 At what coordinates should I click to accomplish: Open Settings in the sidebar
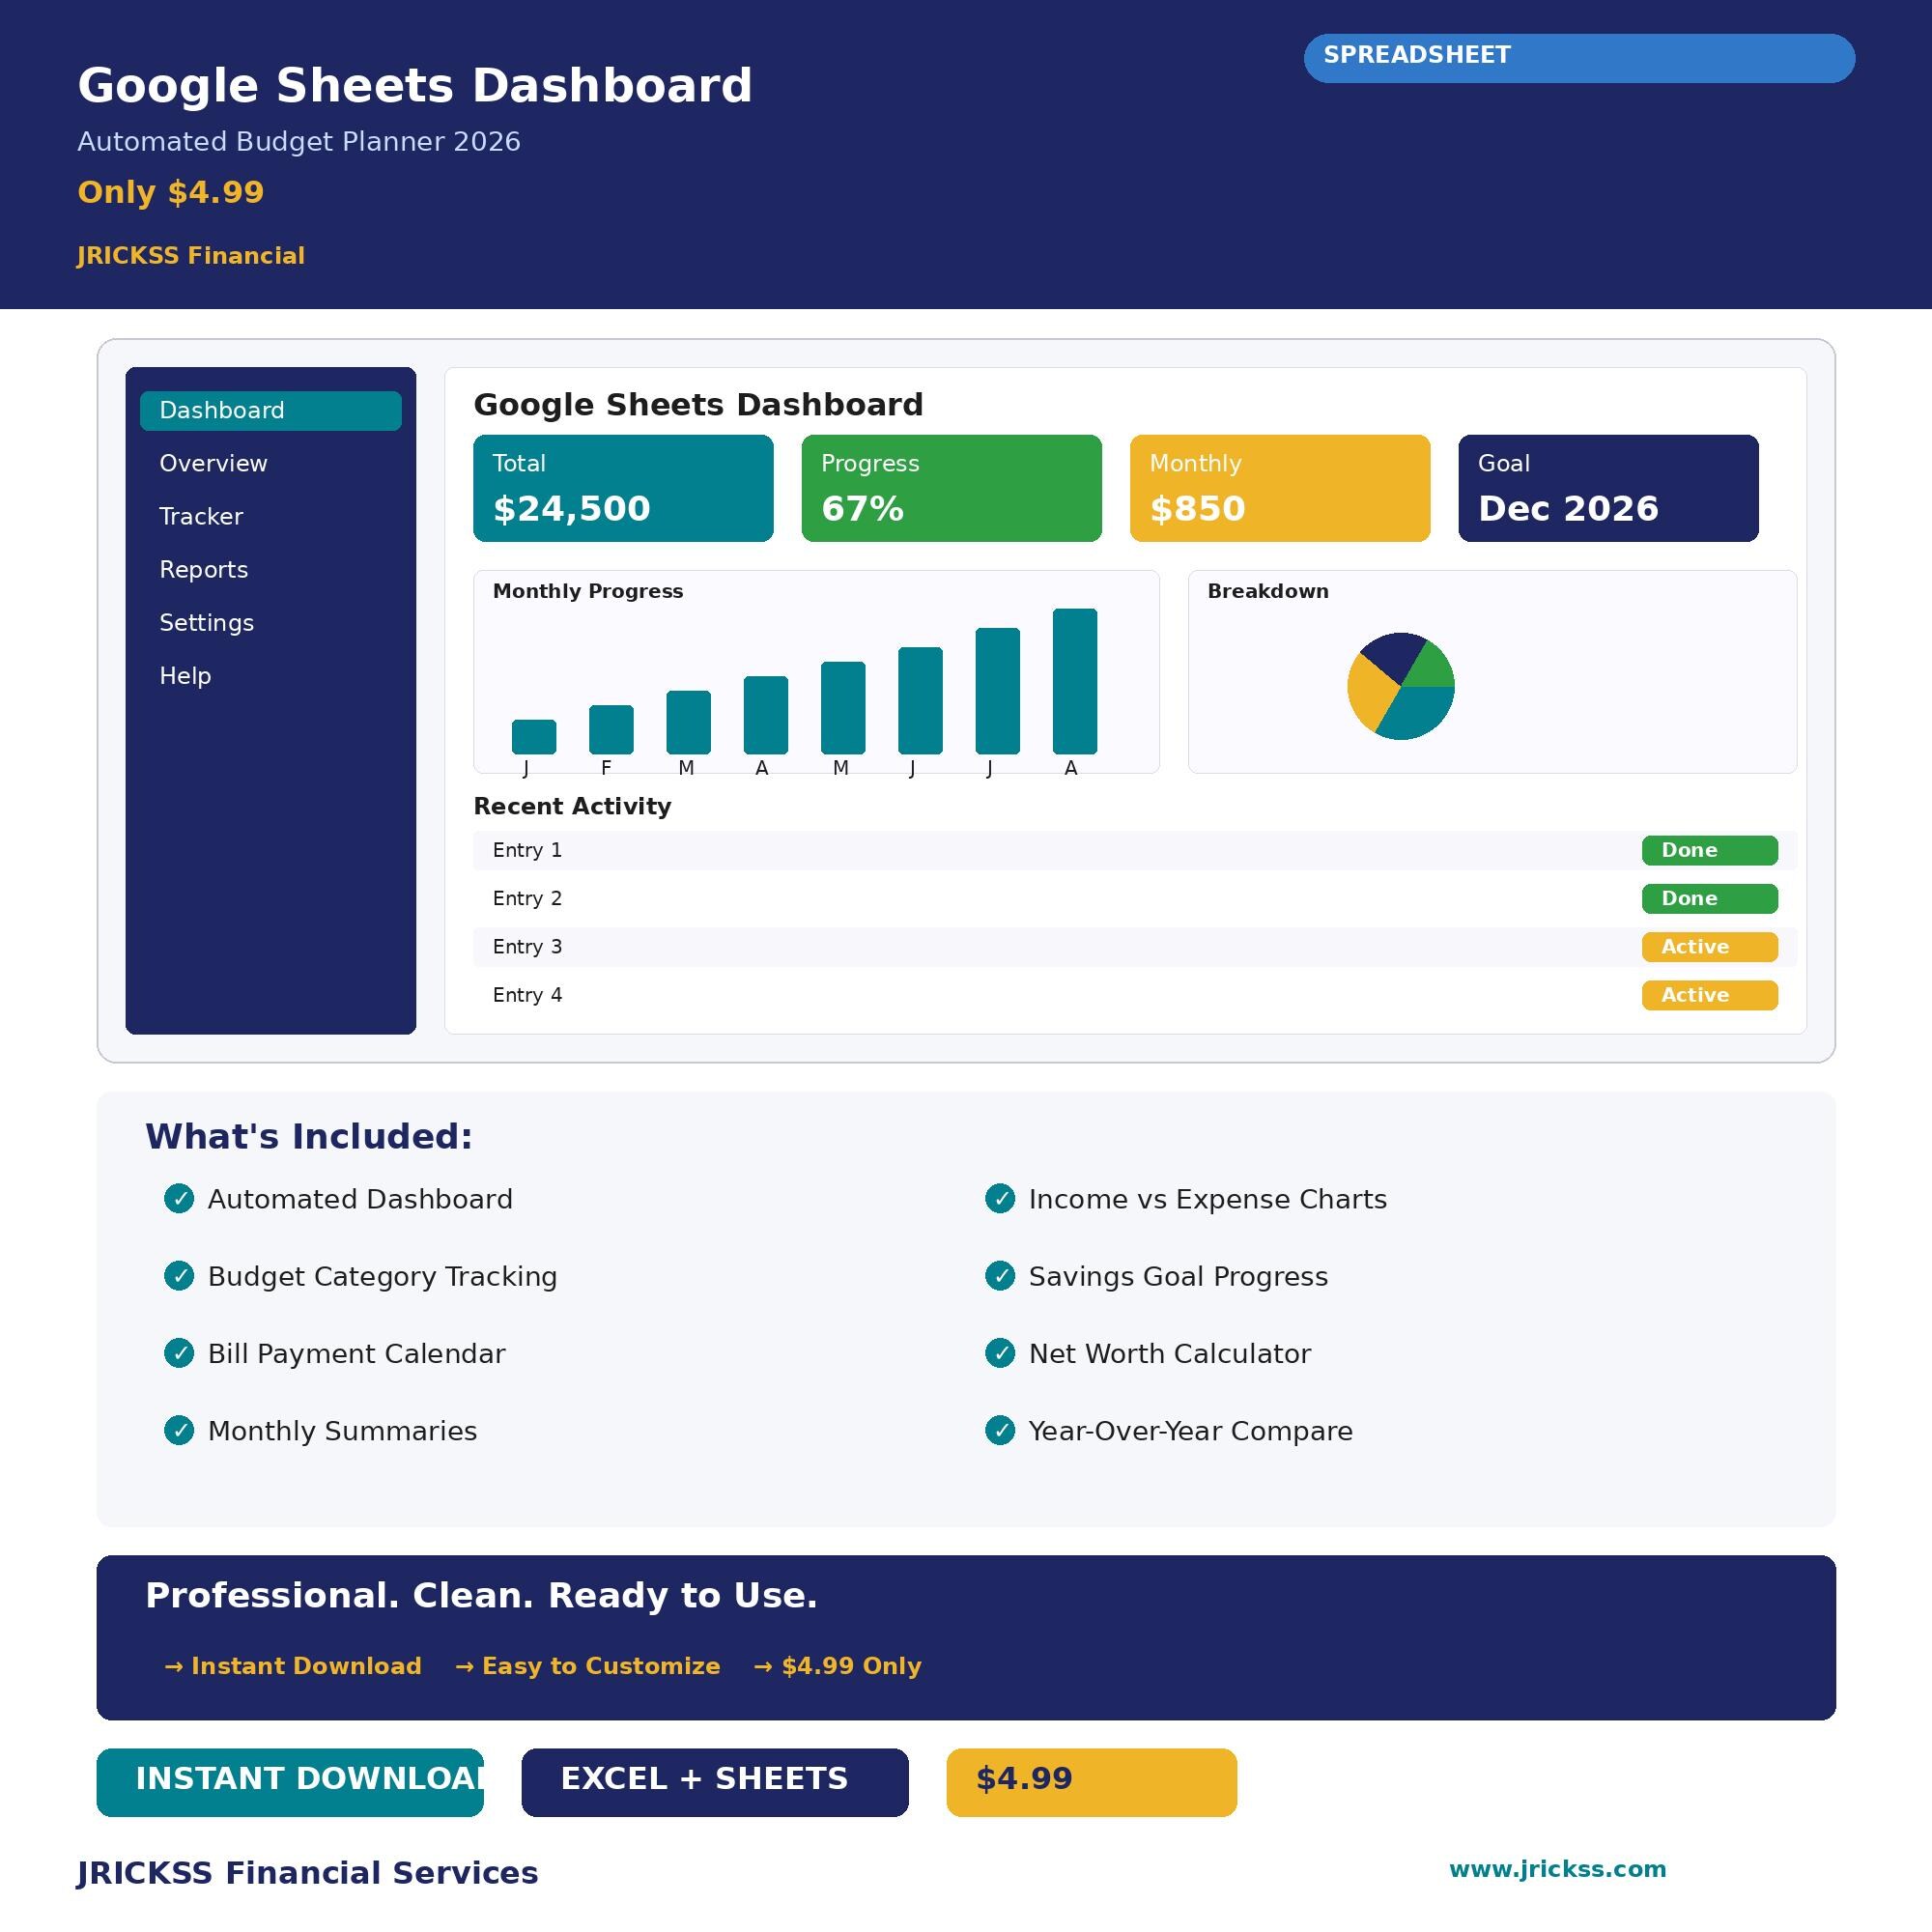[x=207, y=623]
